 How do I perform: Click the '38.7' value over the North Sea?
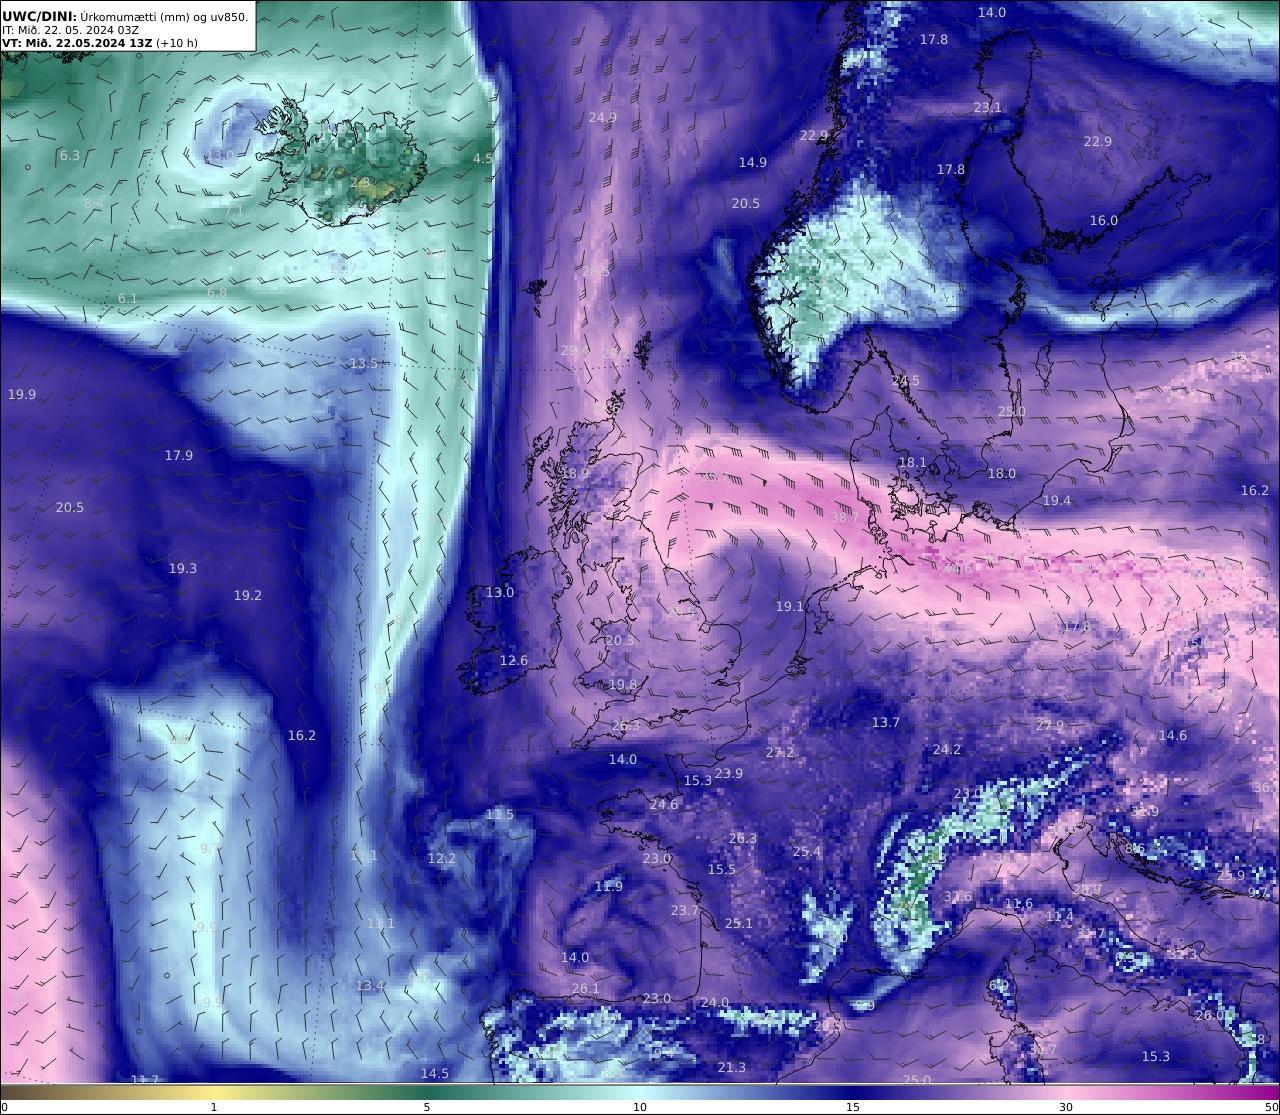point(845,517)
